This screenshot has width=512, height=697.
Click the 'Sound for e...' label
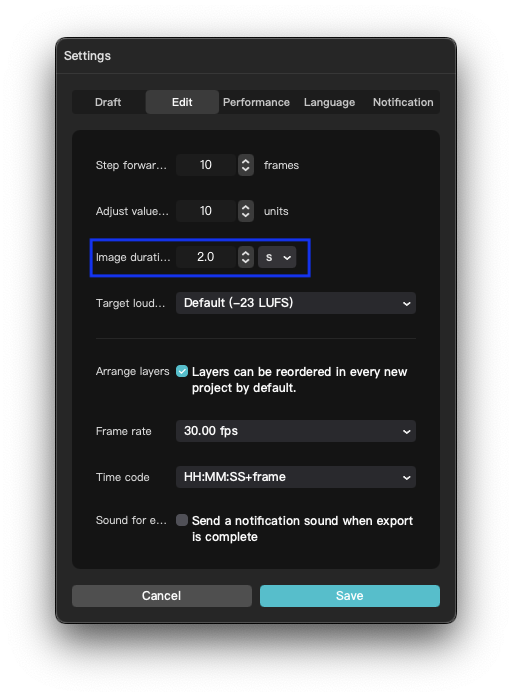(131, 520)
